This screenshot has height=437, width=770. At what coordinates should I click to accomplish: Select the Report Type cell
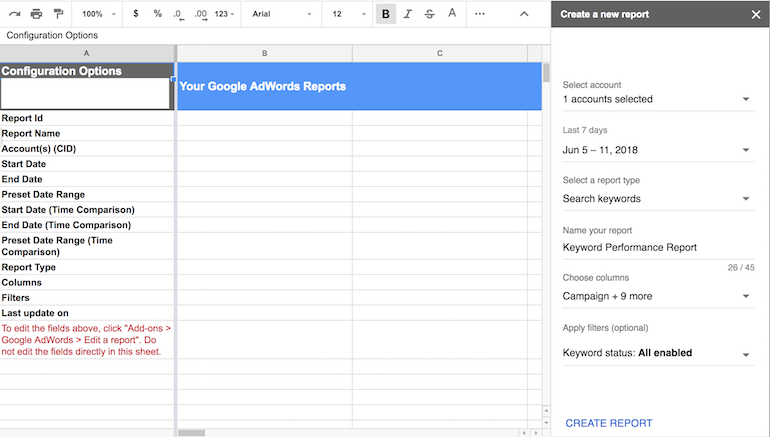coord(87,267)
